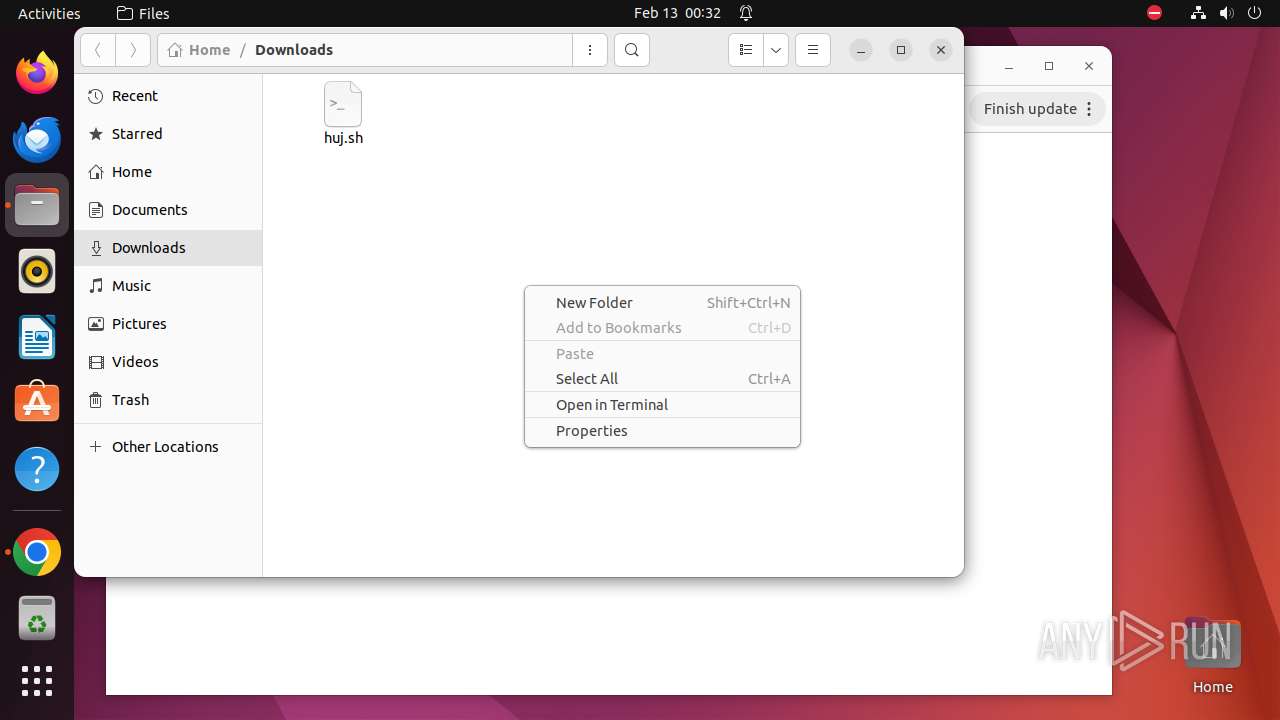Go back with the previous-folder arrow
Screen dimensions: 1280x720
(98, 50)
